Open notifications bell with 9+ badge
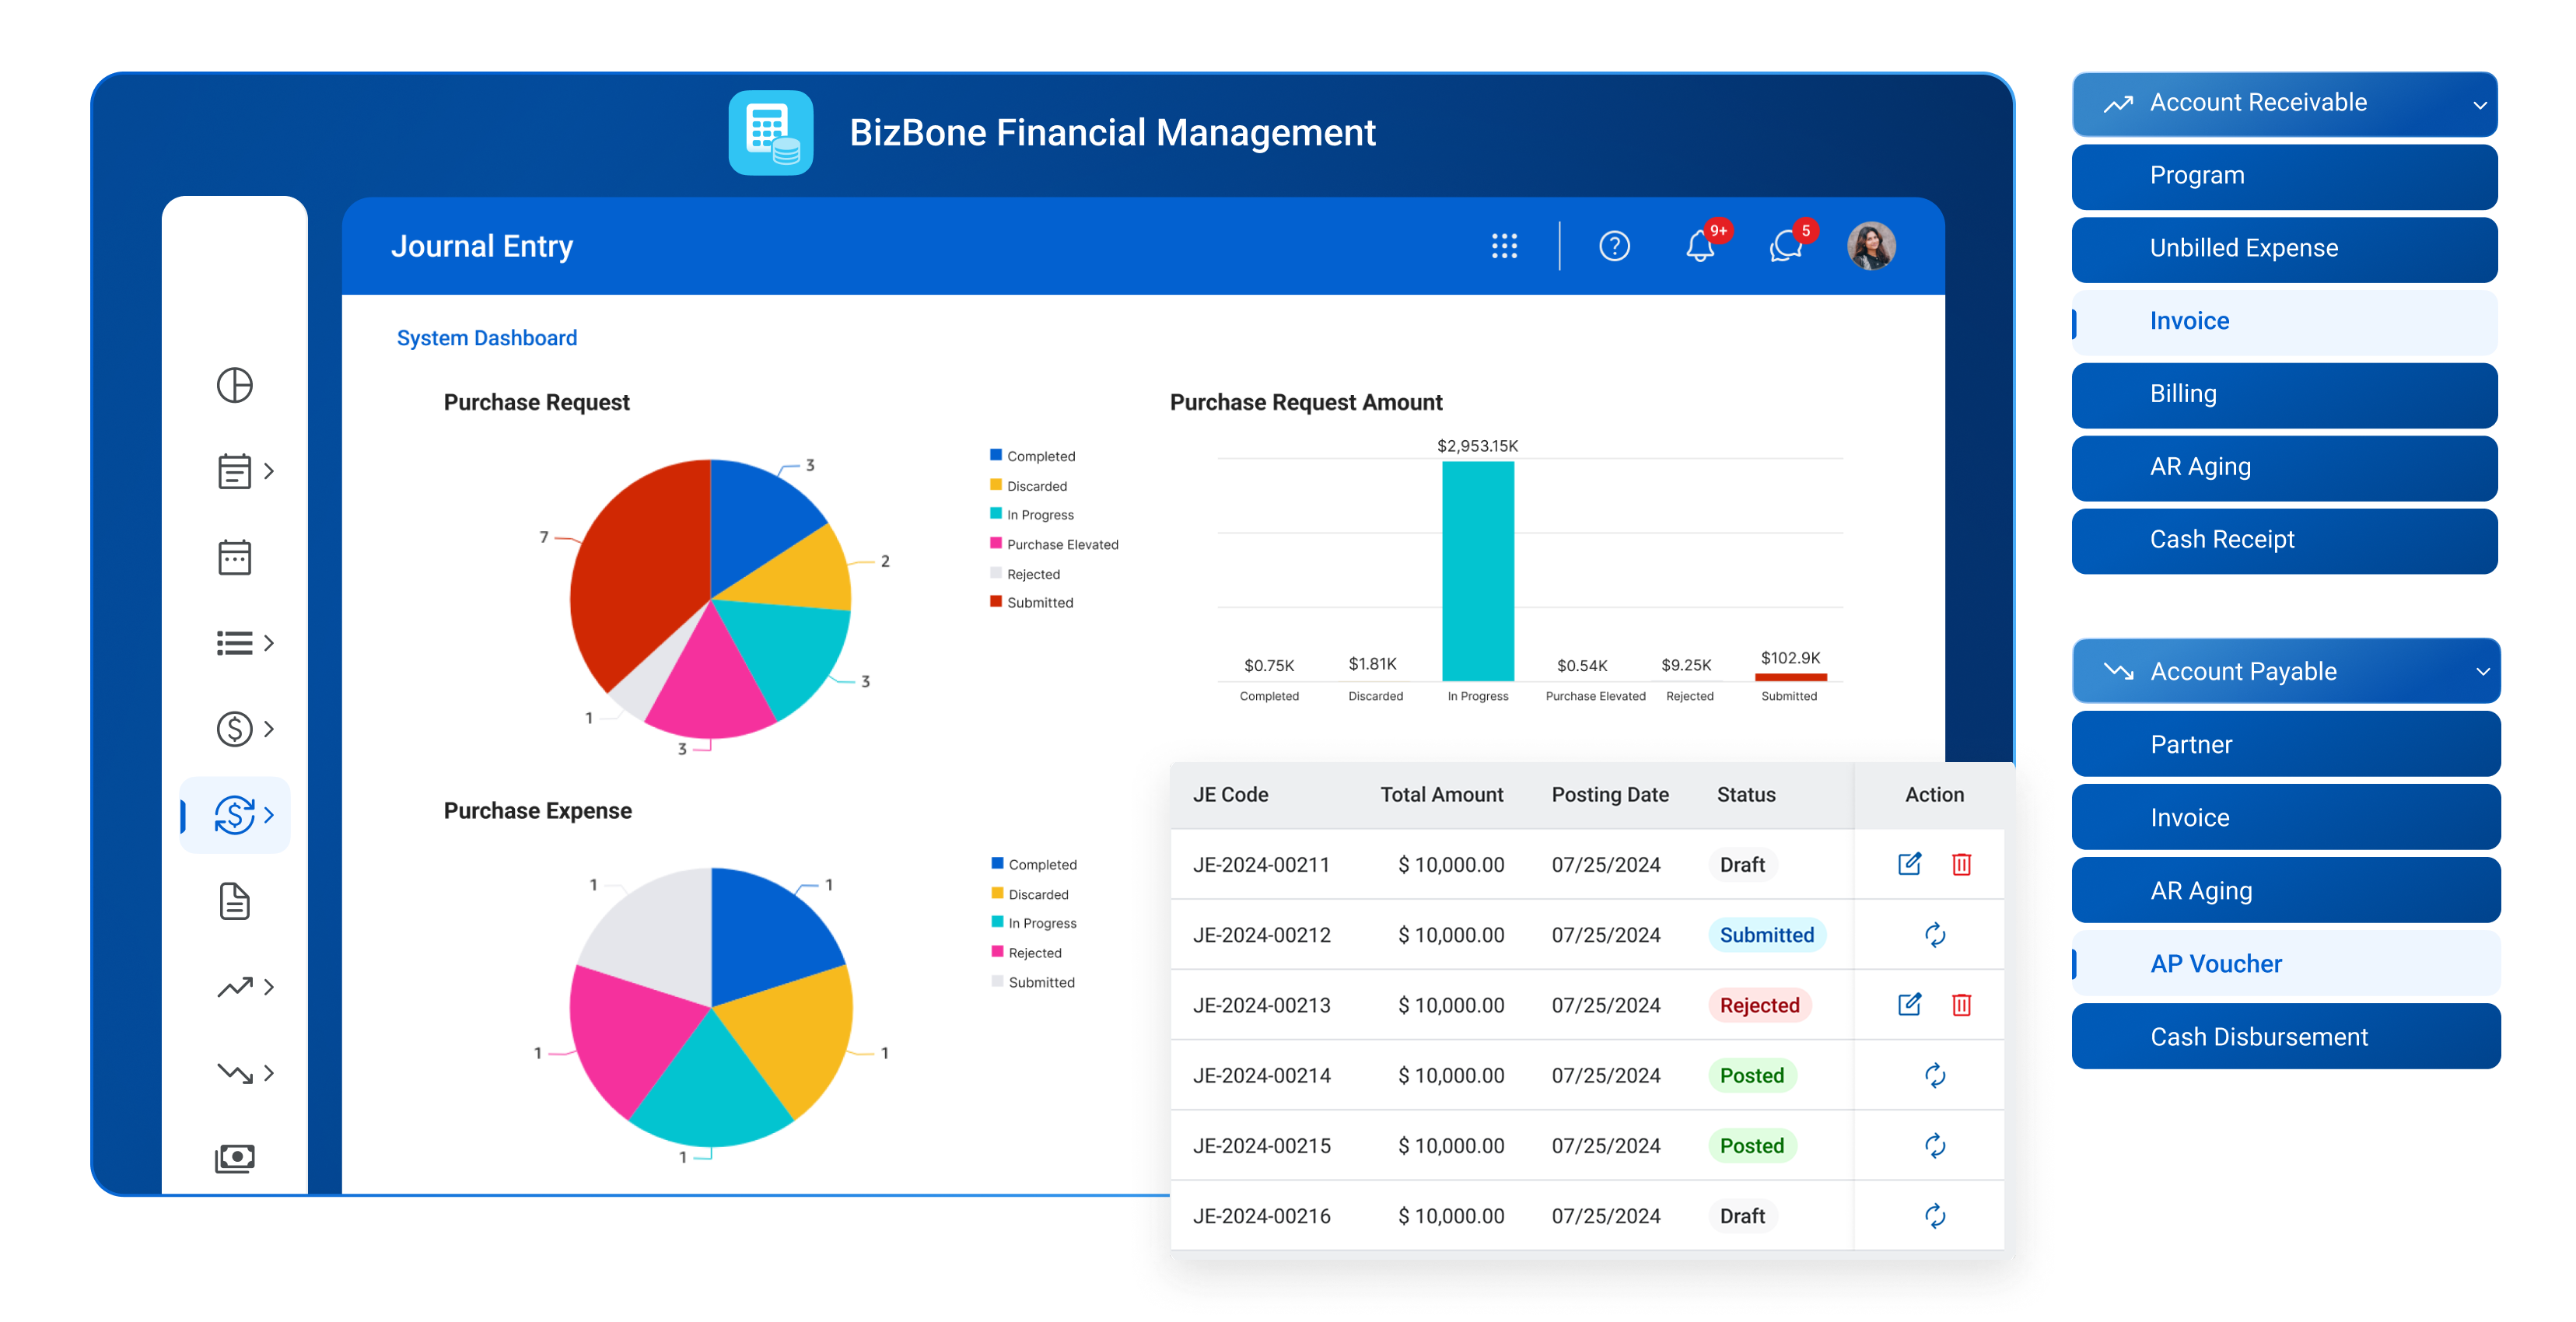The image size is (2576, 1322). pos(1700,246)
